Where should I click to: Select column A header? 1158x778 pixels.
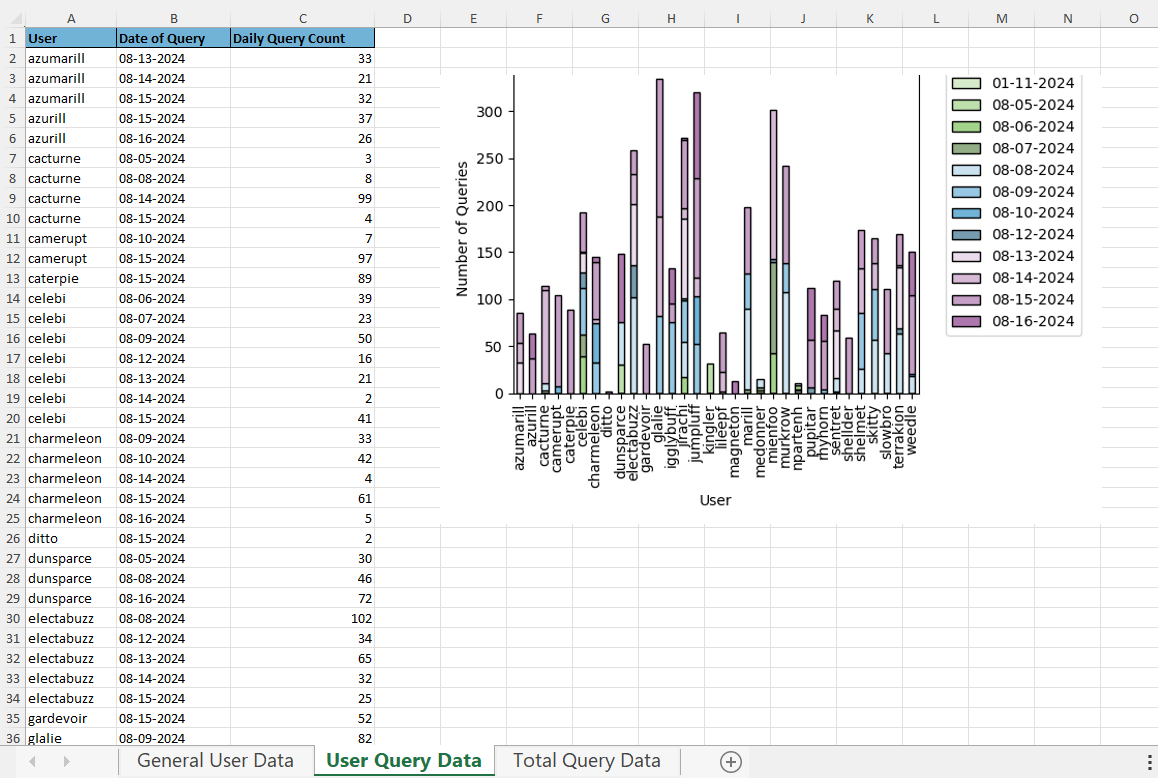pyautogui.click(x=71, y=18)
